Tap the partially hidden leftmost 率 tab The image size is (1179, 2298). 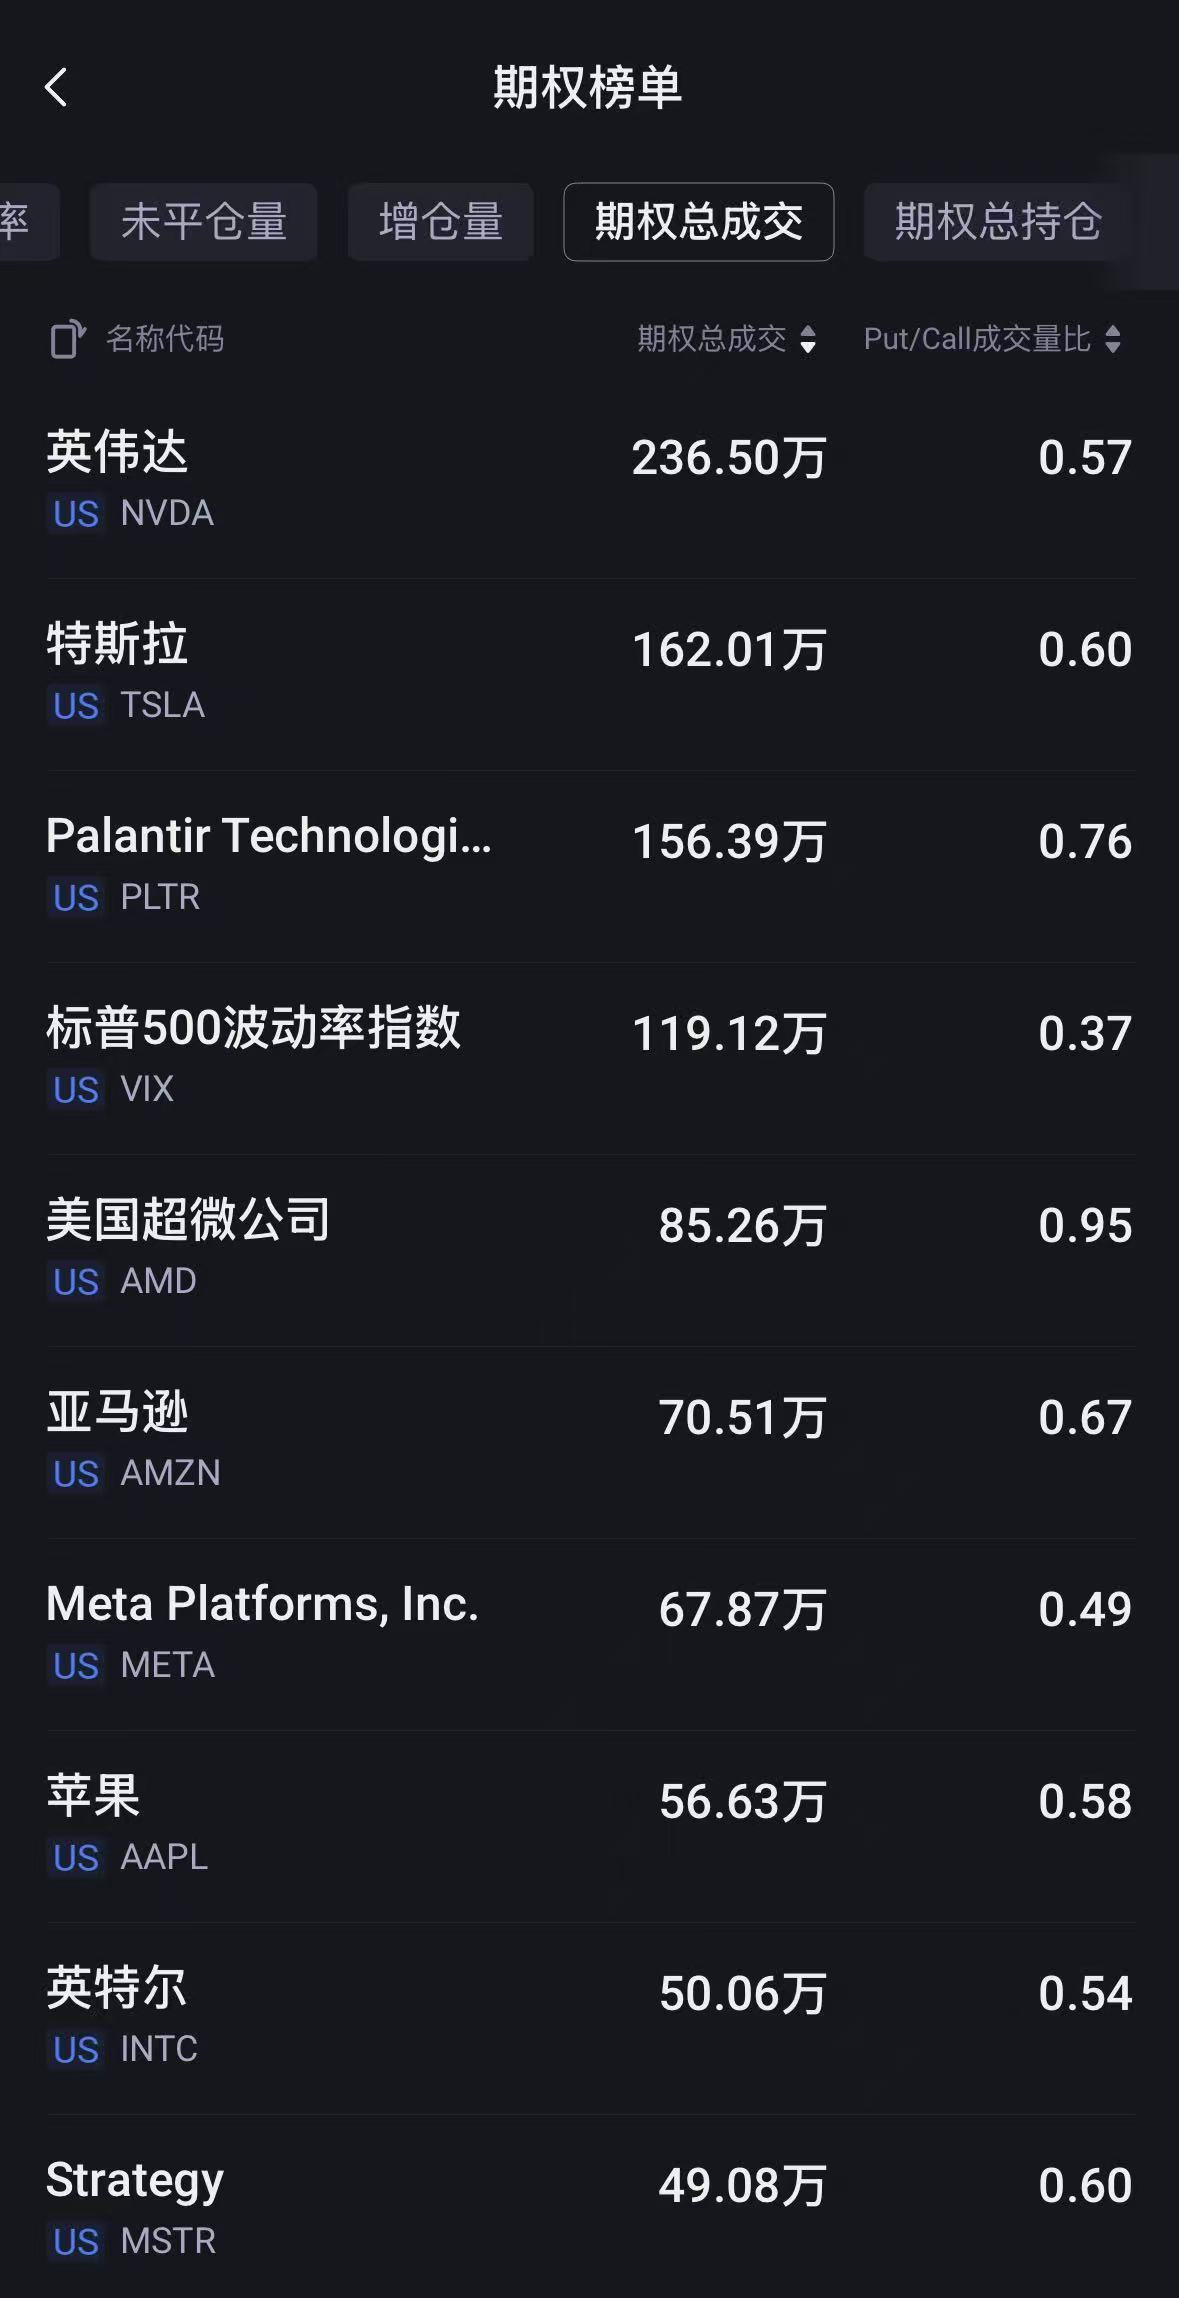(x=18, y=222)
